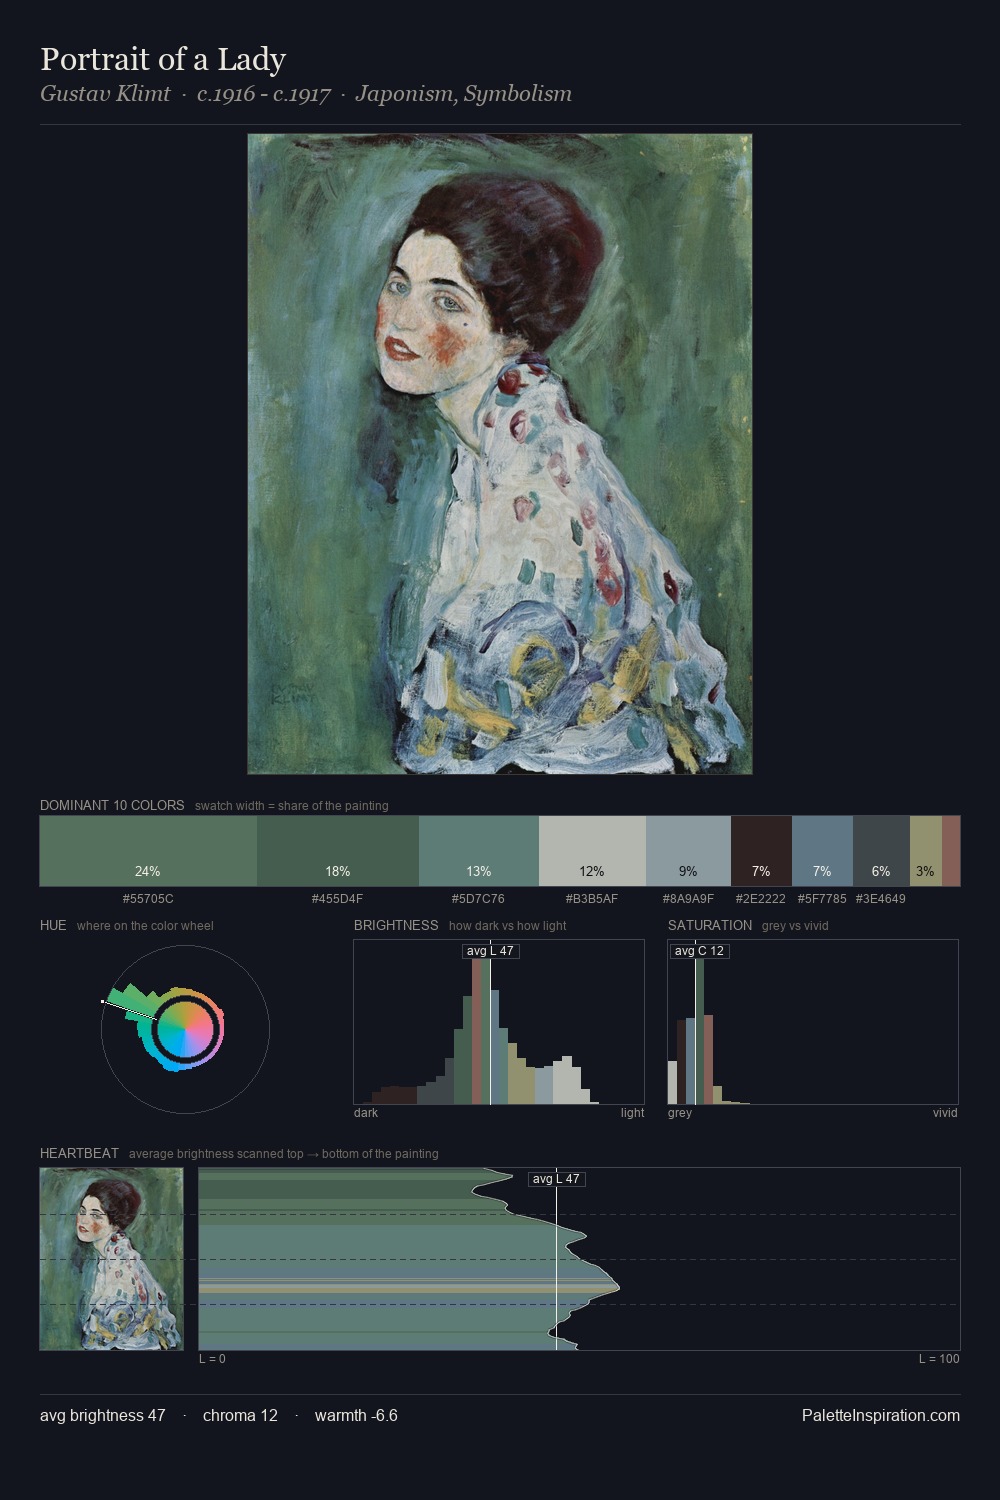
Task: Click the 'vivid' axis label under saturation
Action: tap(945, 1113)
